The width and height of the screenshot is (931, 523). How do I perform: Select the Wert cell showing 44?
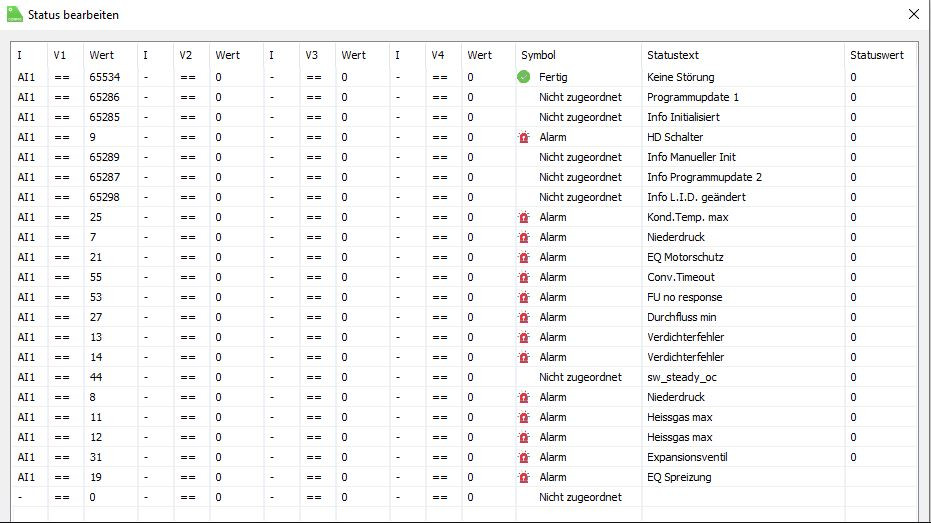pyautogui.click(x=96, y=378)
